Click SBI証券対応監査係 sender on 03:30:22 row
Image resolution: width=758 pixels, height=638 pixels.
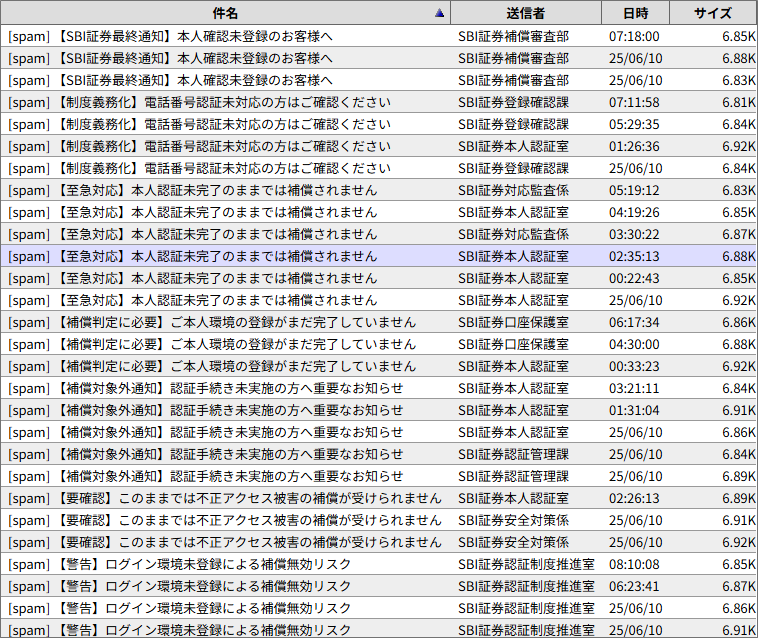click(513, 234)
